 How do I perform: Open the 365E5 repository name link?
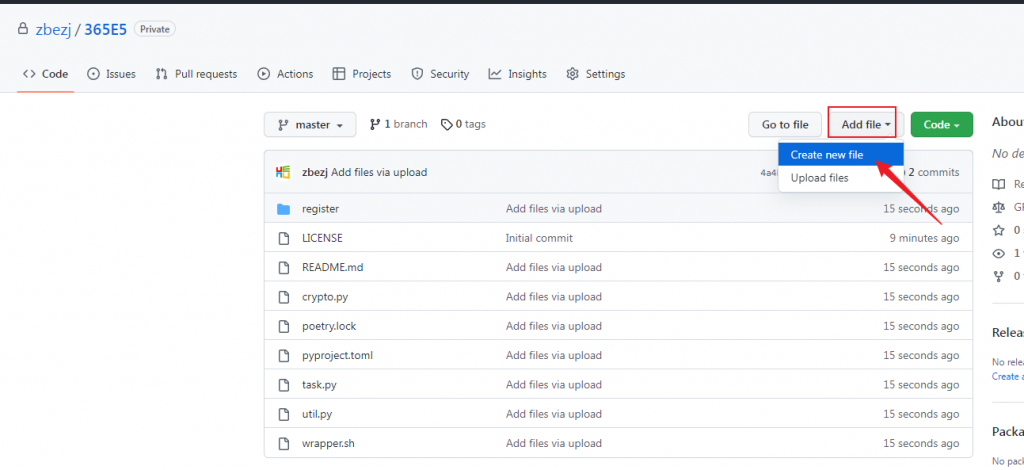(105, 29)
